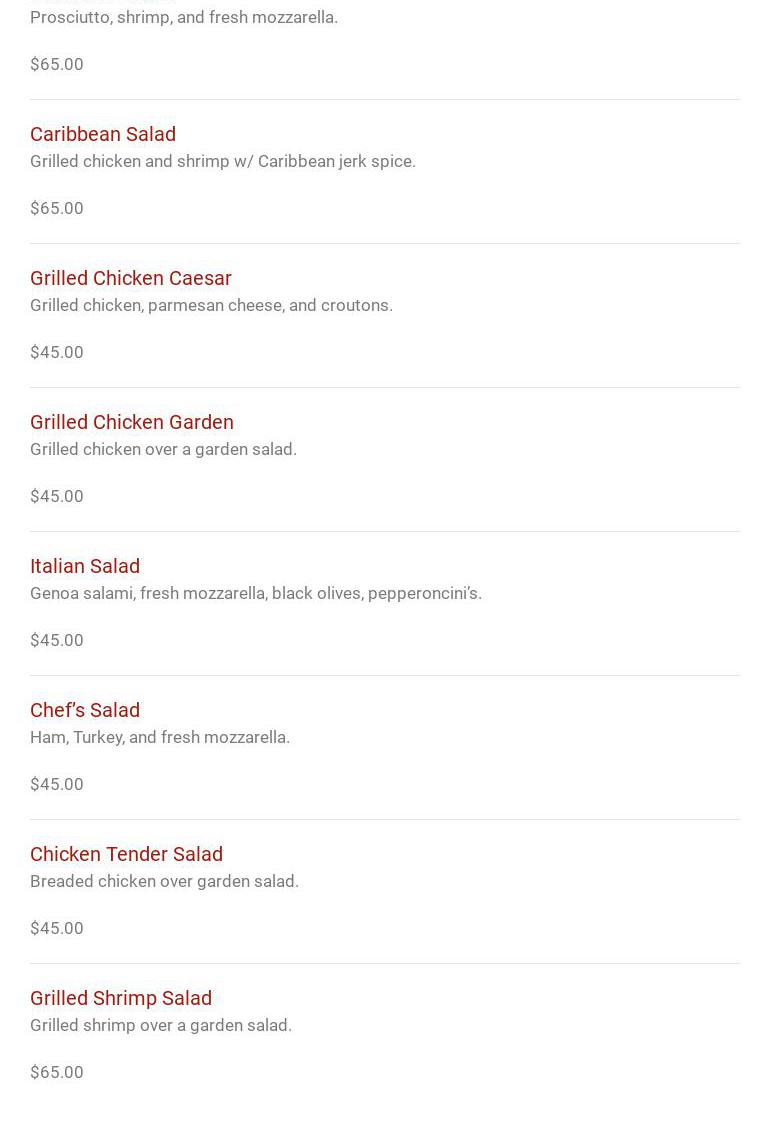
Task: Click the $65.00 price under Caribbean Salad
Action: coord(57,208)
